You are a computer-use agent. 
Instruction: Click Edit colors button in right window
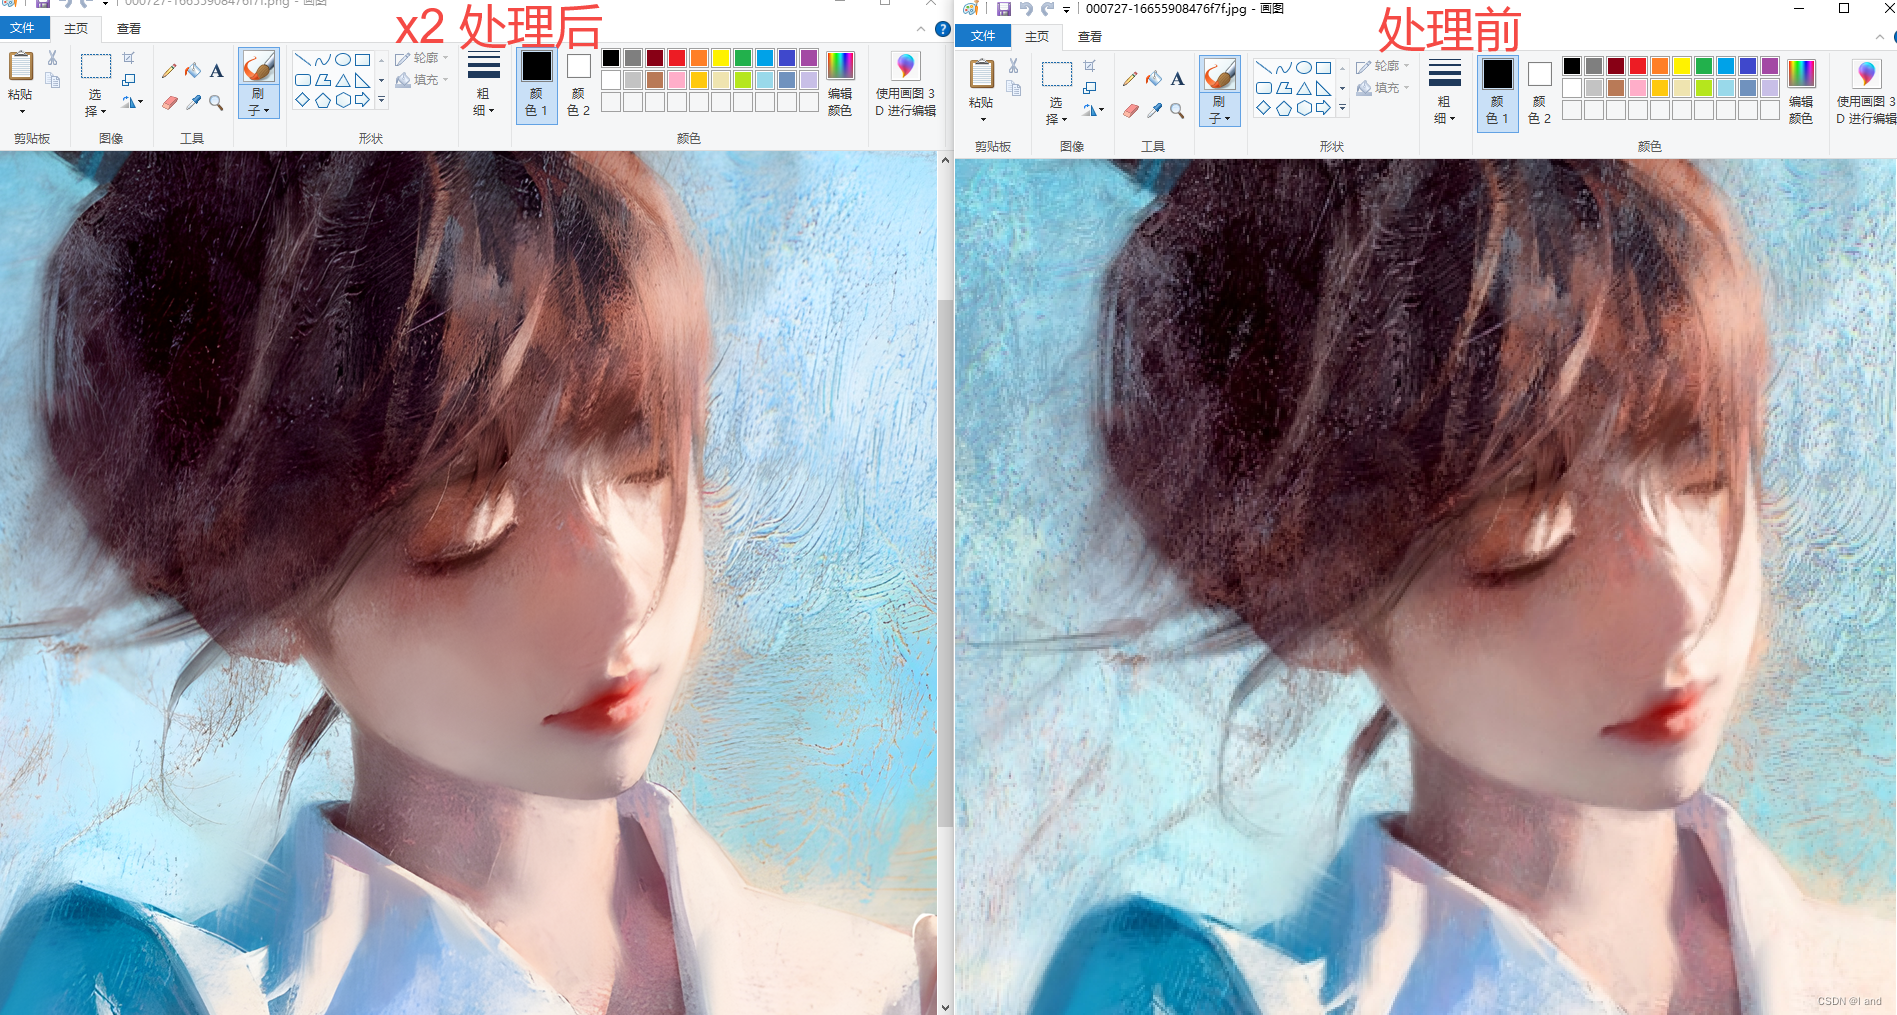click(x=1801, y=91)
